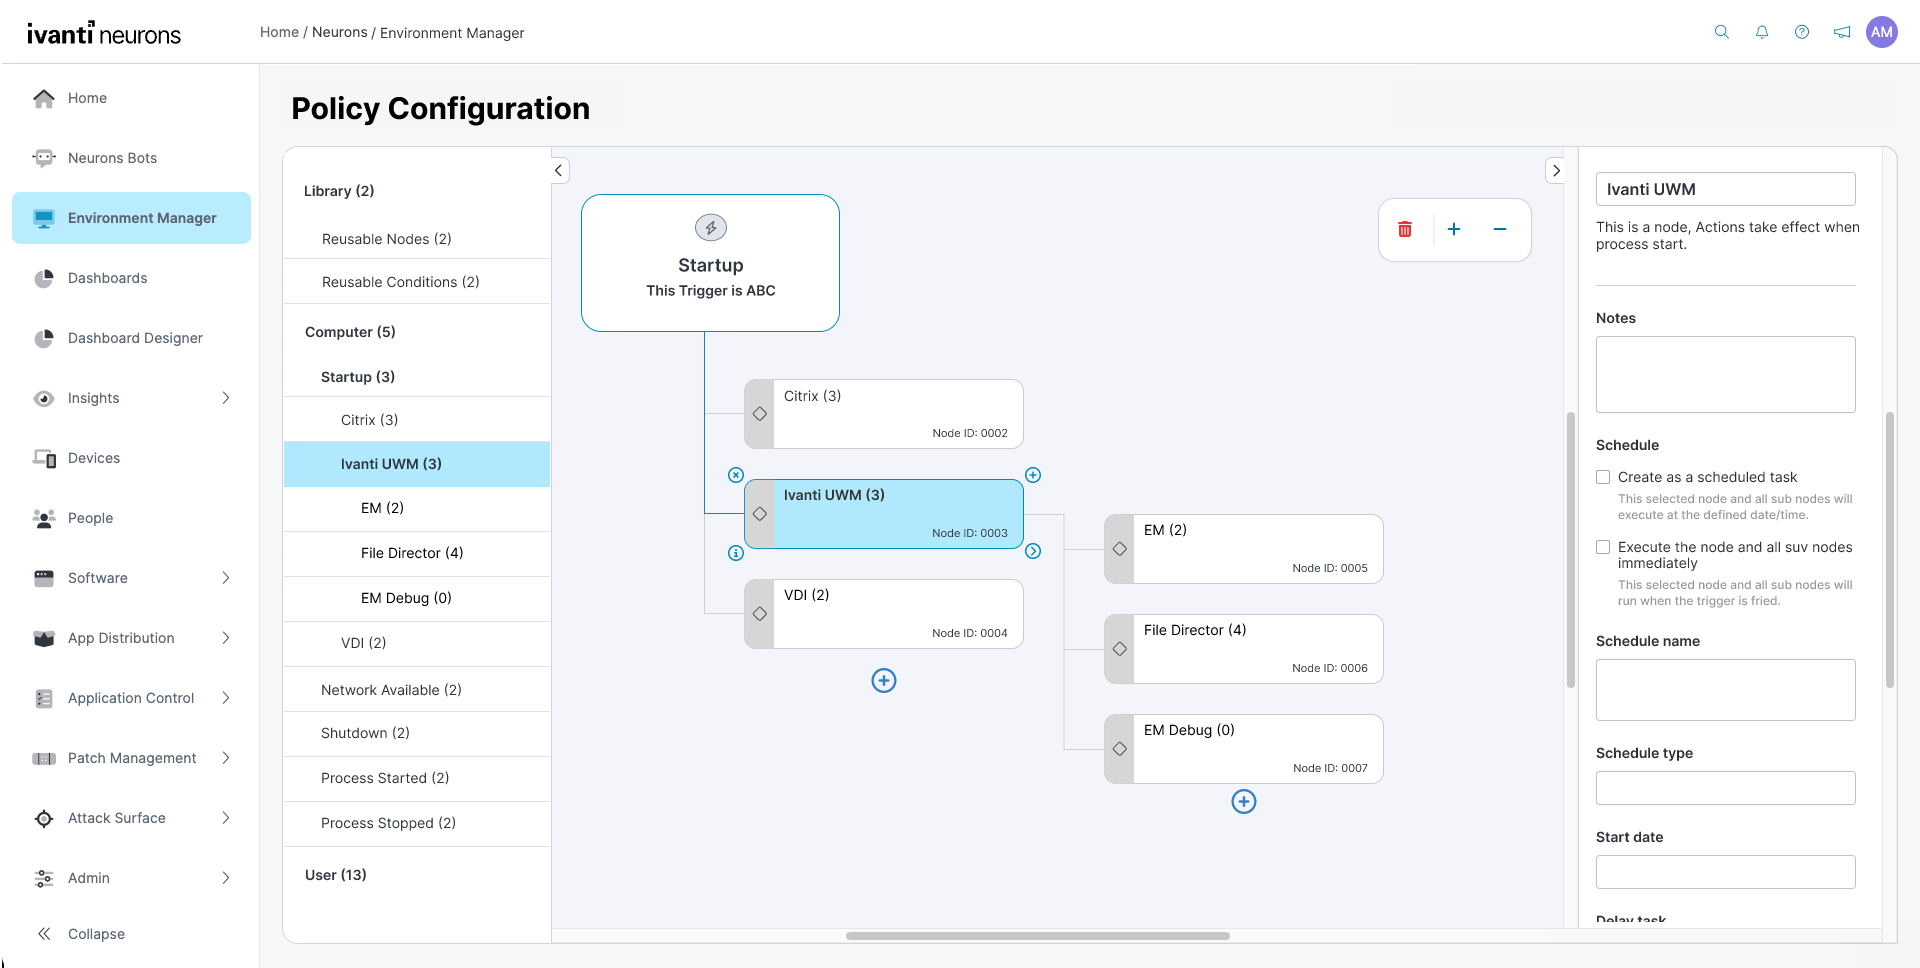This screenshot has width=1920, height=968.
Task: Click the add circle icon above Ivanti UWM node
Action: coord(1033,475)
